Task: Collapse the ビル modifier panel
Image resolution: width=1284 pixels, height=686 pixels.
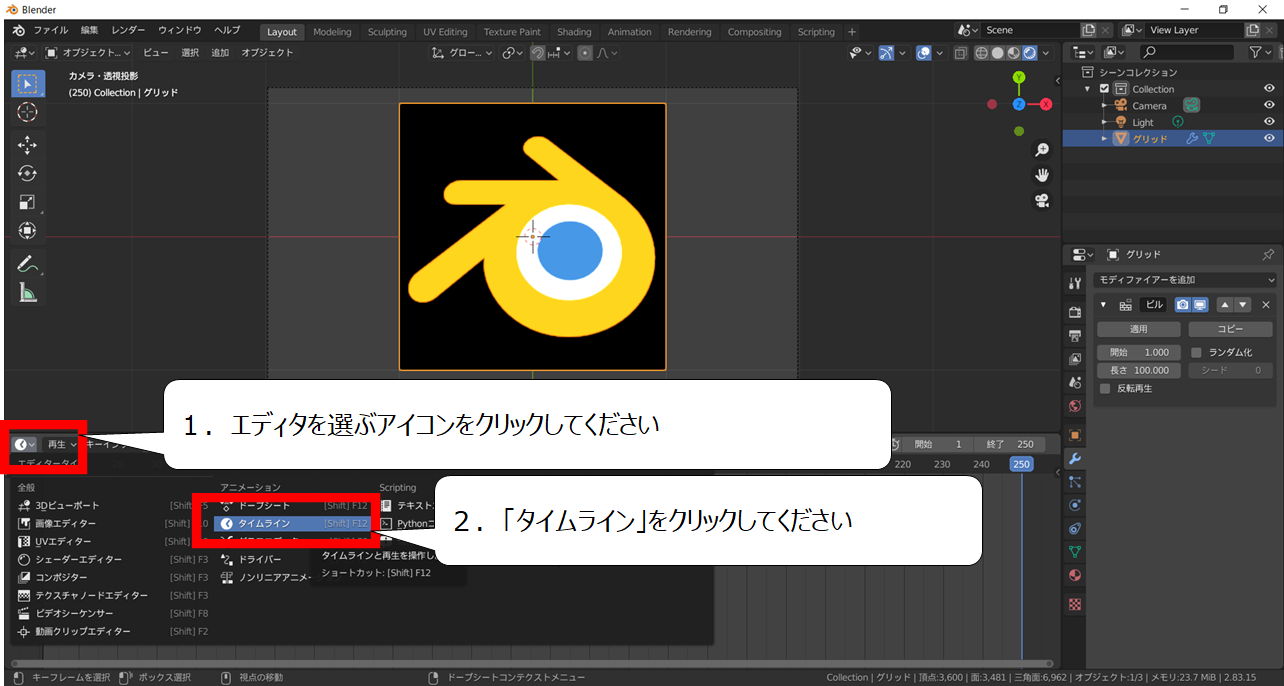Action: click(x=1104, y=305)
